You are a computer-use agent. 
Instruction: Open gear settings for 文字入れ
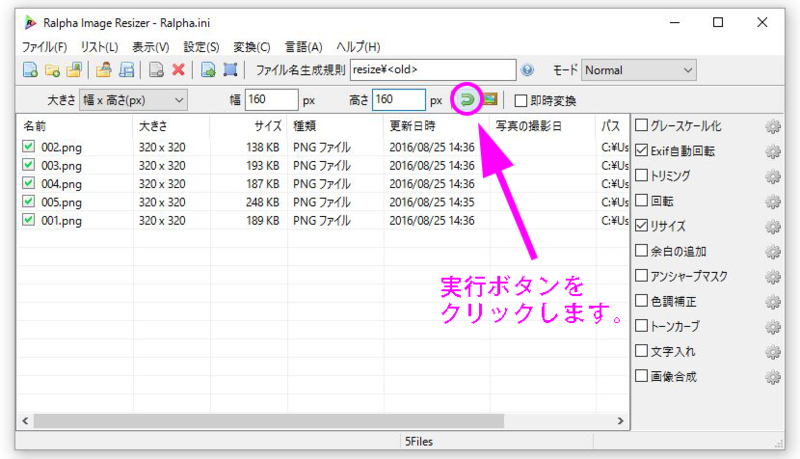coord(773,352)
